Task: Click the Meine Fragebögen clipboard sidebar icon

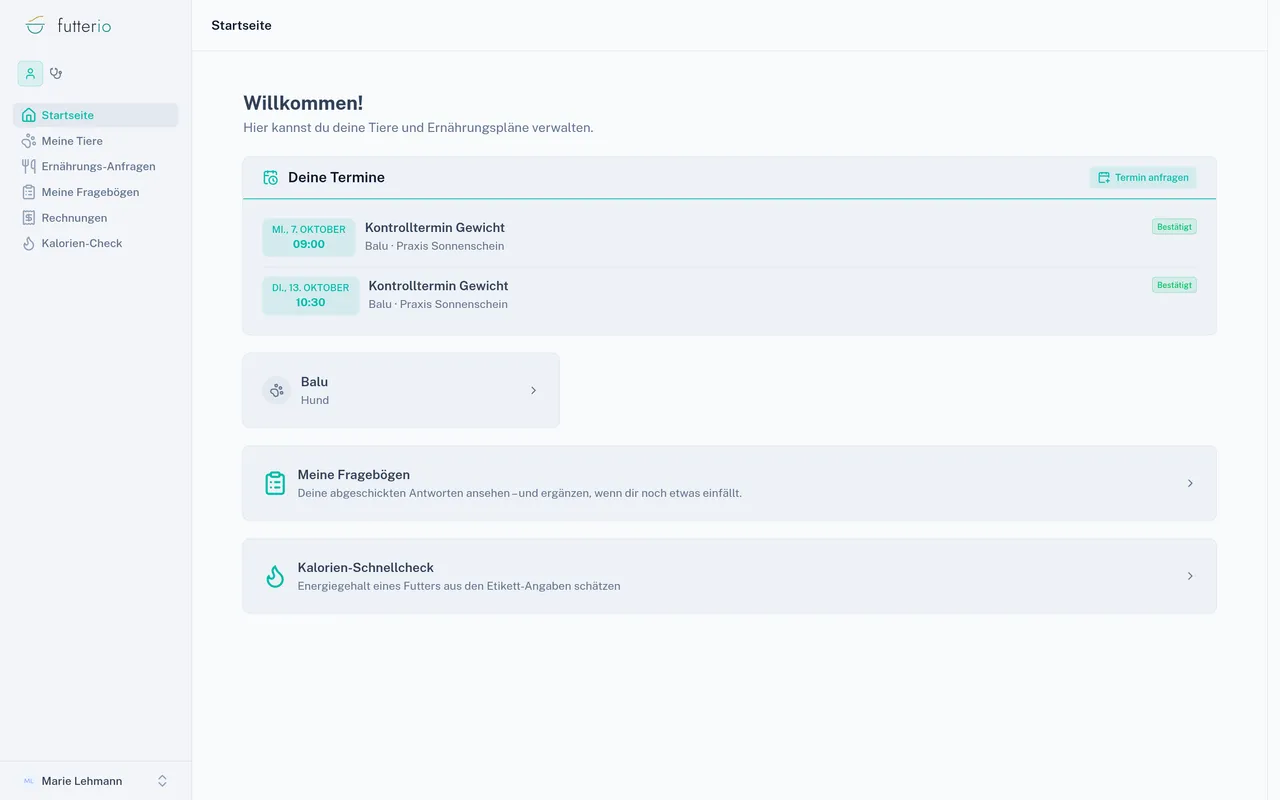Action: (29, 192)
